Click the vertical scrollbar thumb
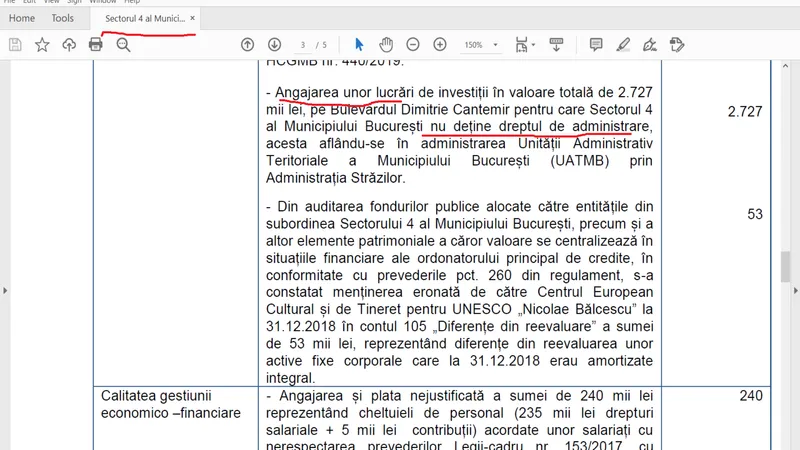 [x=785, y=267]
